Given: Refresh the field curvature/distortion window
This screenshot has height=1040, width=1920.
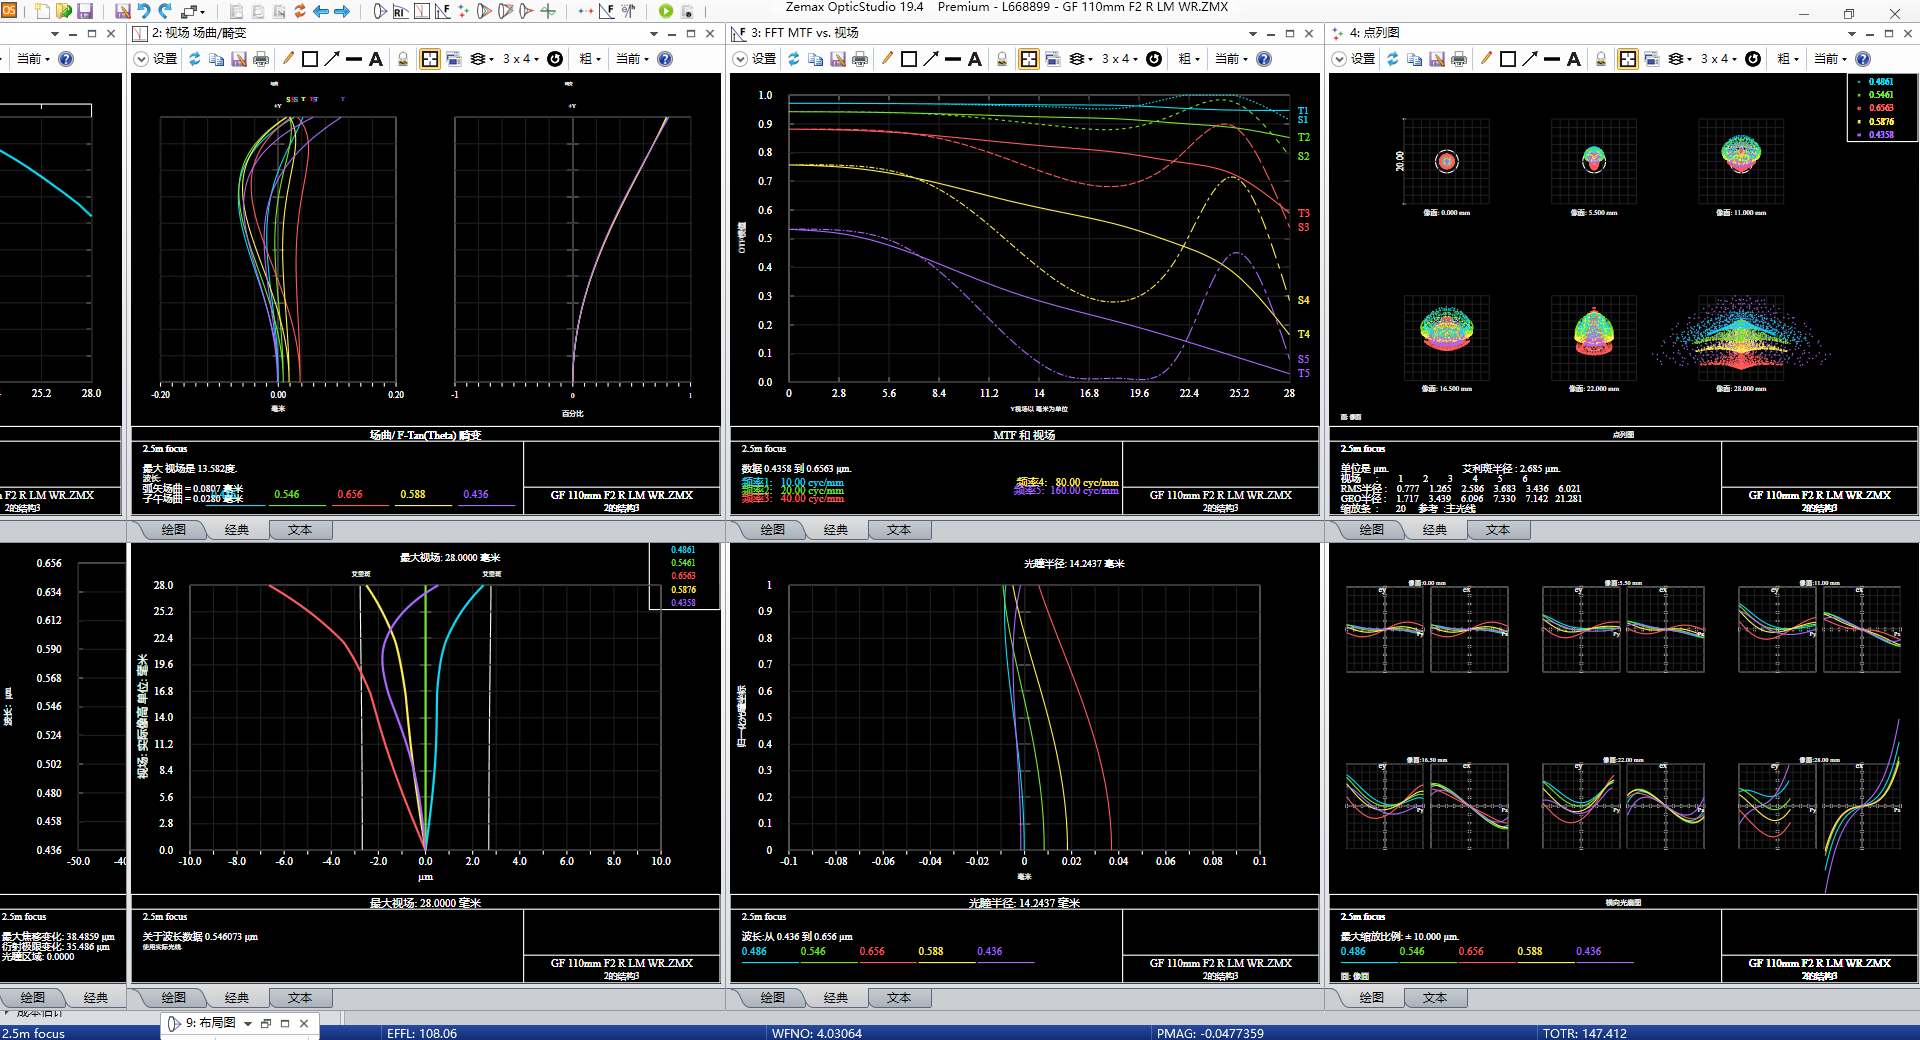Looking at the screenshot, I should coord(195,59).
